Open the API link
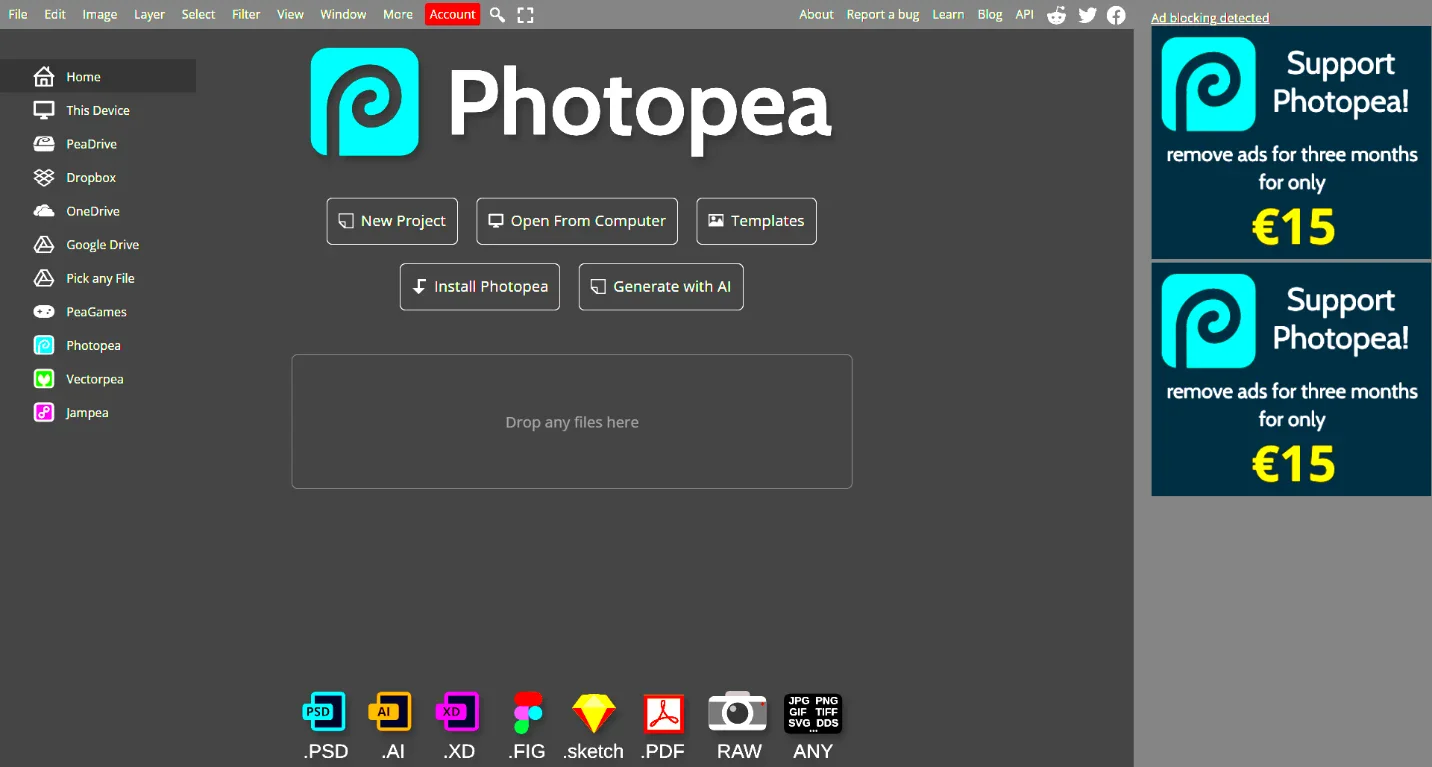 tap(1024, 15)
